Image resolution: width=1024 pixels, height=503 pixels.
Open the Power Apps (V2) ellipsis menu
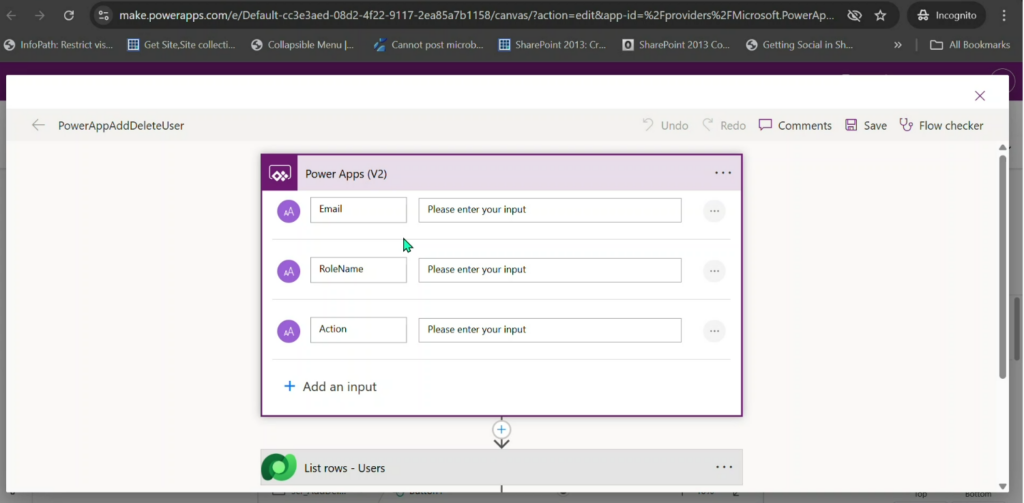coord(723,173)
